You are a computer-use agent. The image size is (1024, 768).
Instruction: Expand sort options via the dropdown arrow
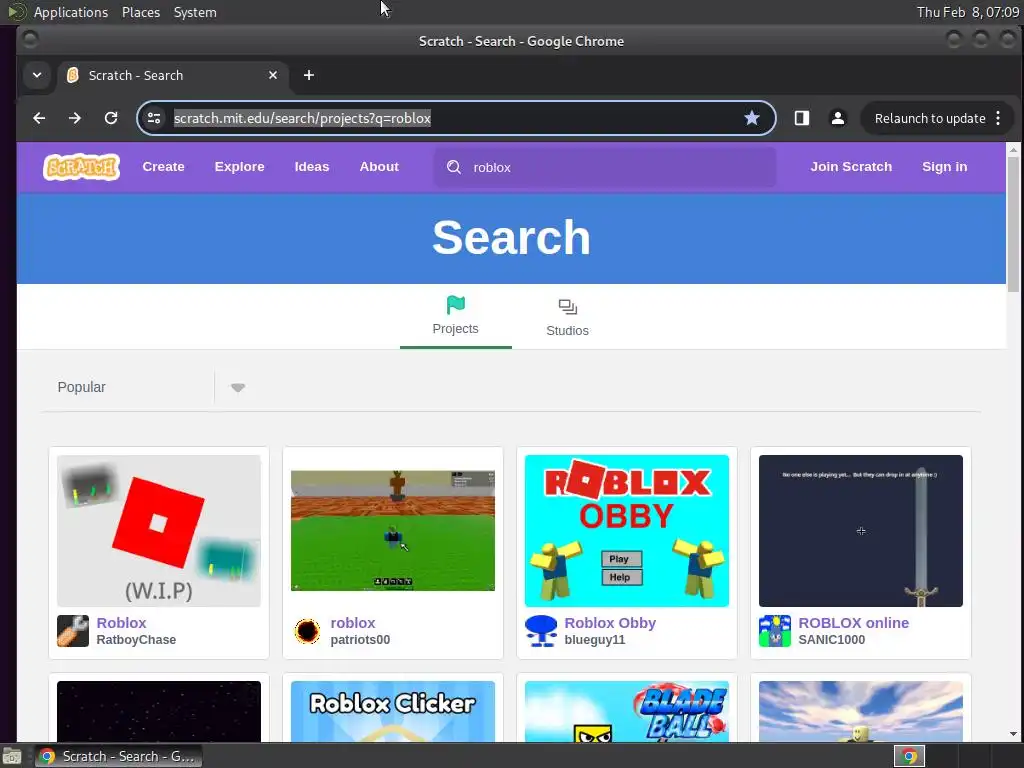point(238,388)
